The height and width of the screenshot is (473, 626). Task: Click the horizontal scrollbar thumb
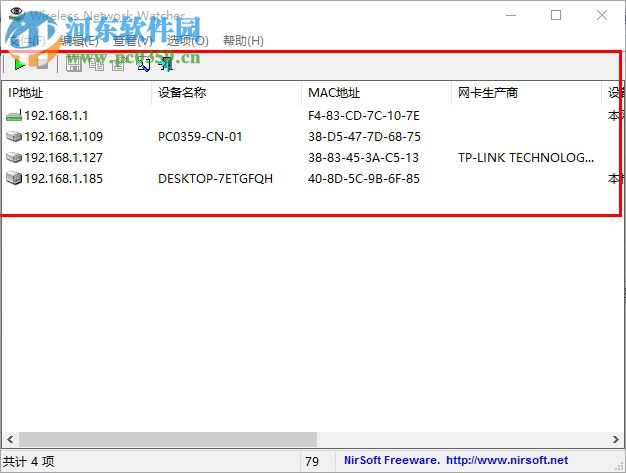(168, 439)
